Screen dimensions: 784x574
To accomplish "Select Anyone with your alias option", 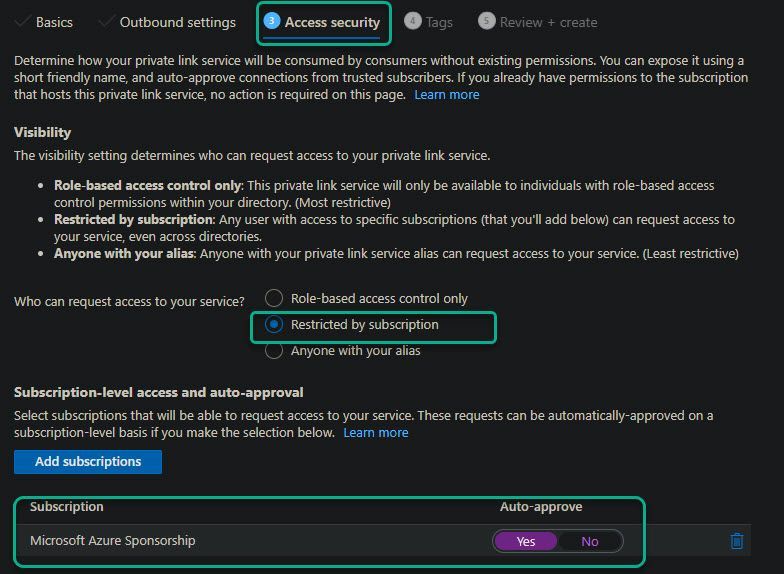I will point(274,351).
